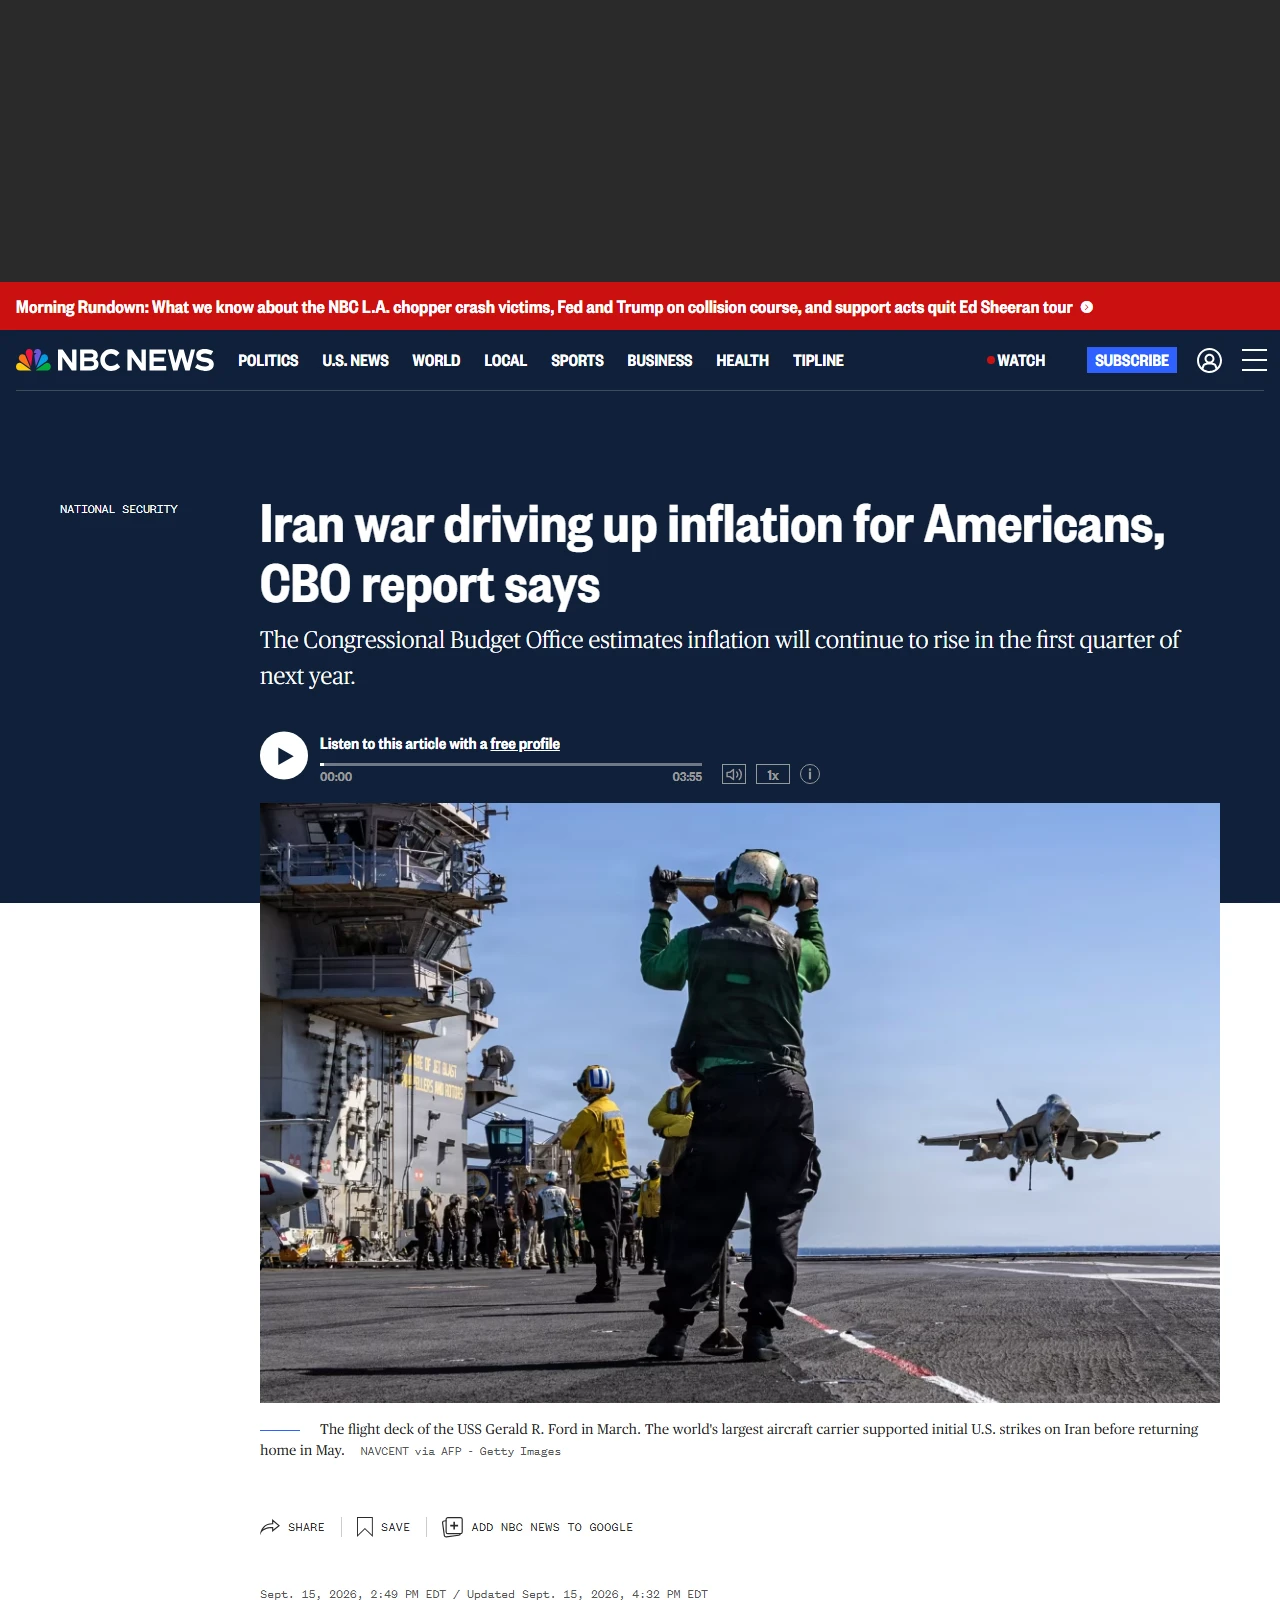Go to the World section
The height and width of the screenshot is (1600, 1280).
[x=436, y=360]
